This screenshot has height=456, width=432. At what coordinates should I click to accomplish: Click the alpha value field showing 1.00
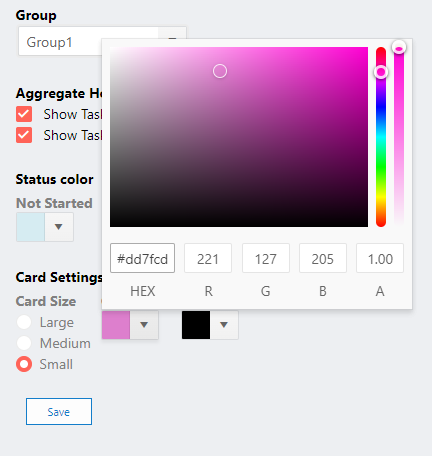pos(380,258)
